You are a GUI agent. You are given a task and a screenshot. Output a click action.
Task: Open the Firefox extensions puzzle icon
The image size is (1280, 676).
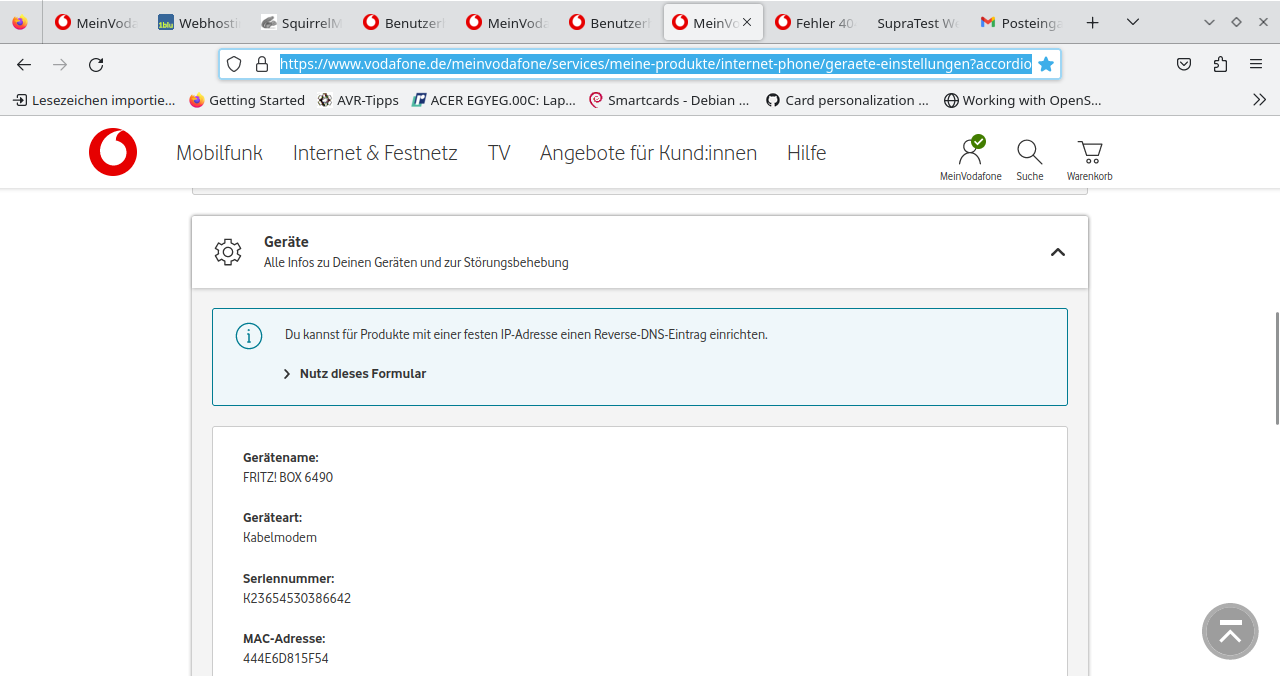click(x=1220, y=64)
